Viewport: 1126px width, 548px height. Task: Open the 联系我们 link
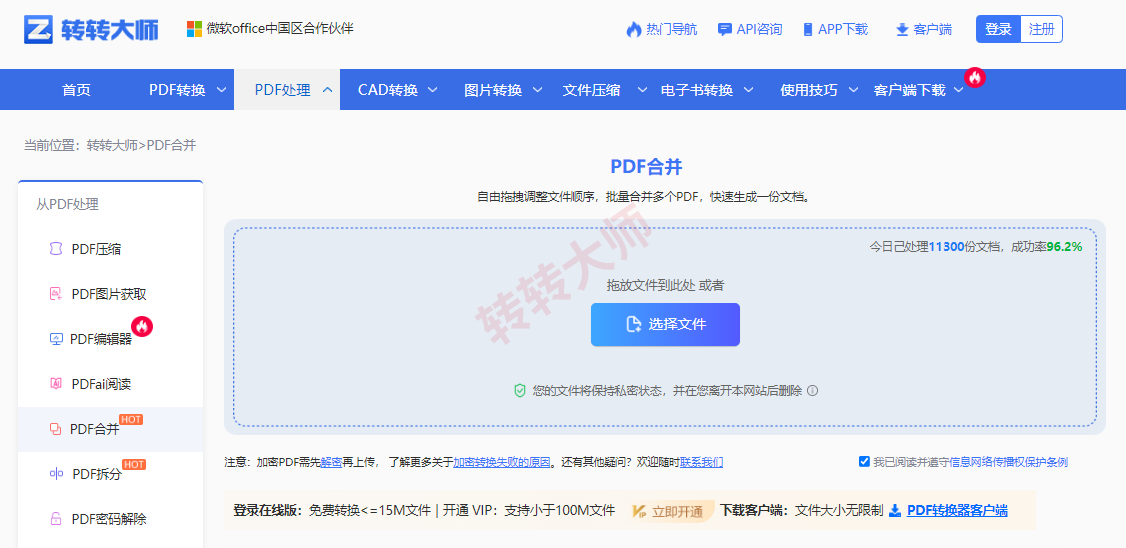[x=702, y=462]
